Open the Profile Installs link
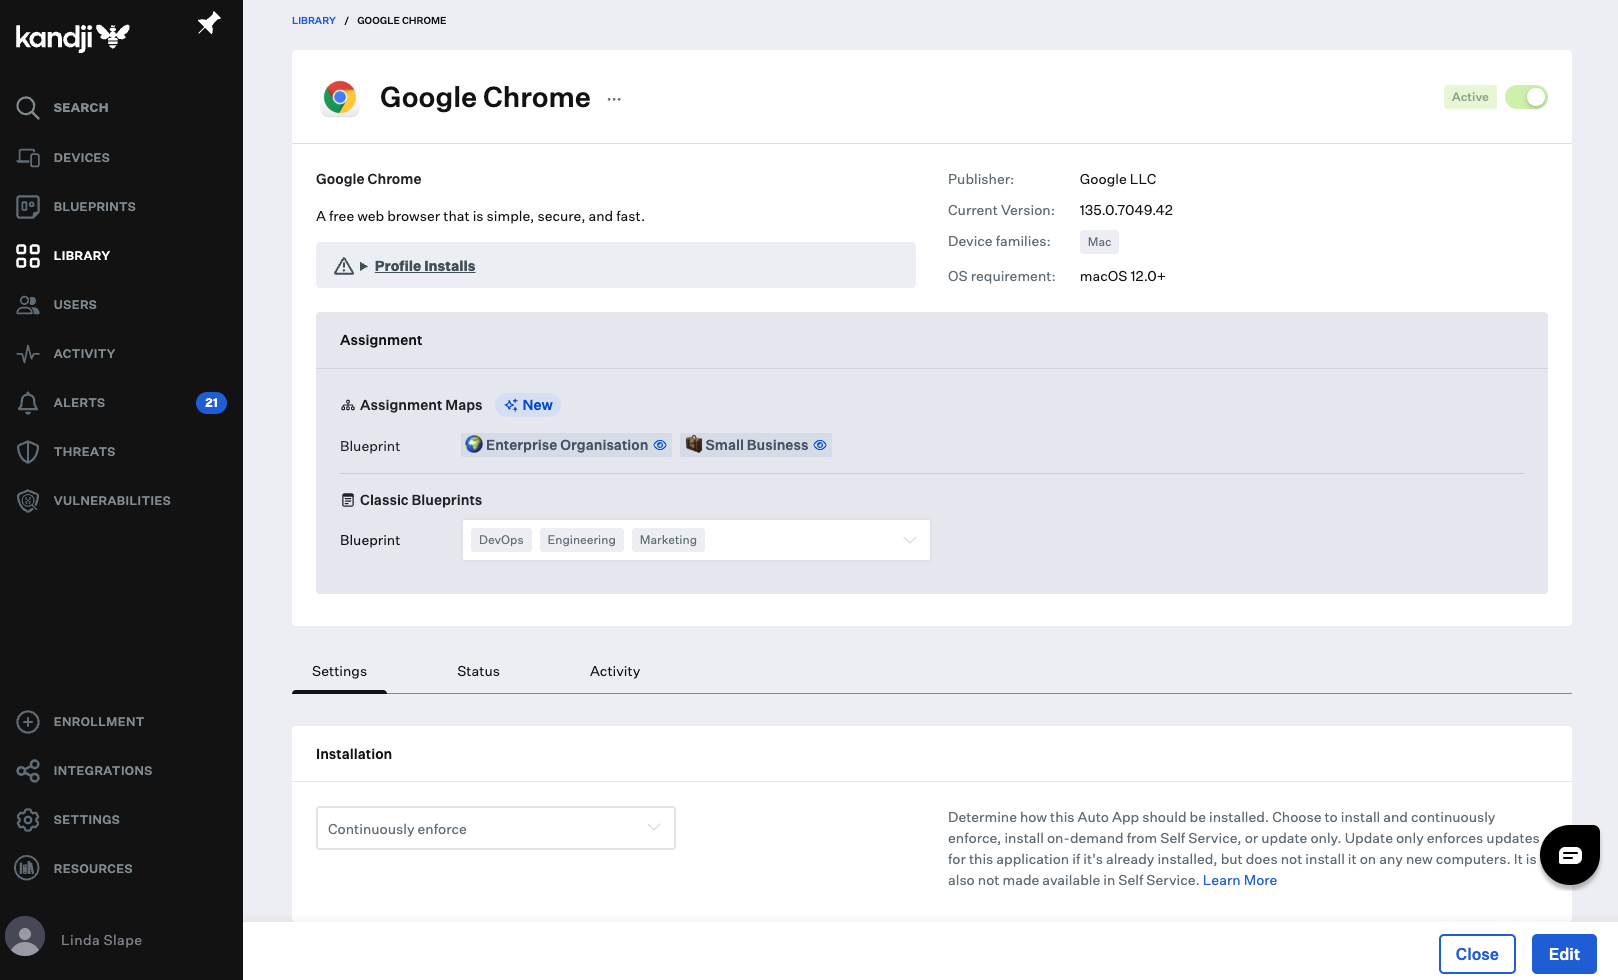 [x=425, y=266]
